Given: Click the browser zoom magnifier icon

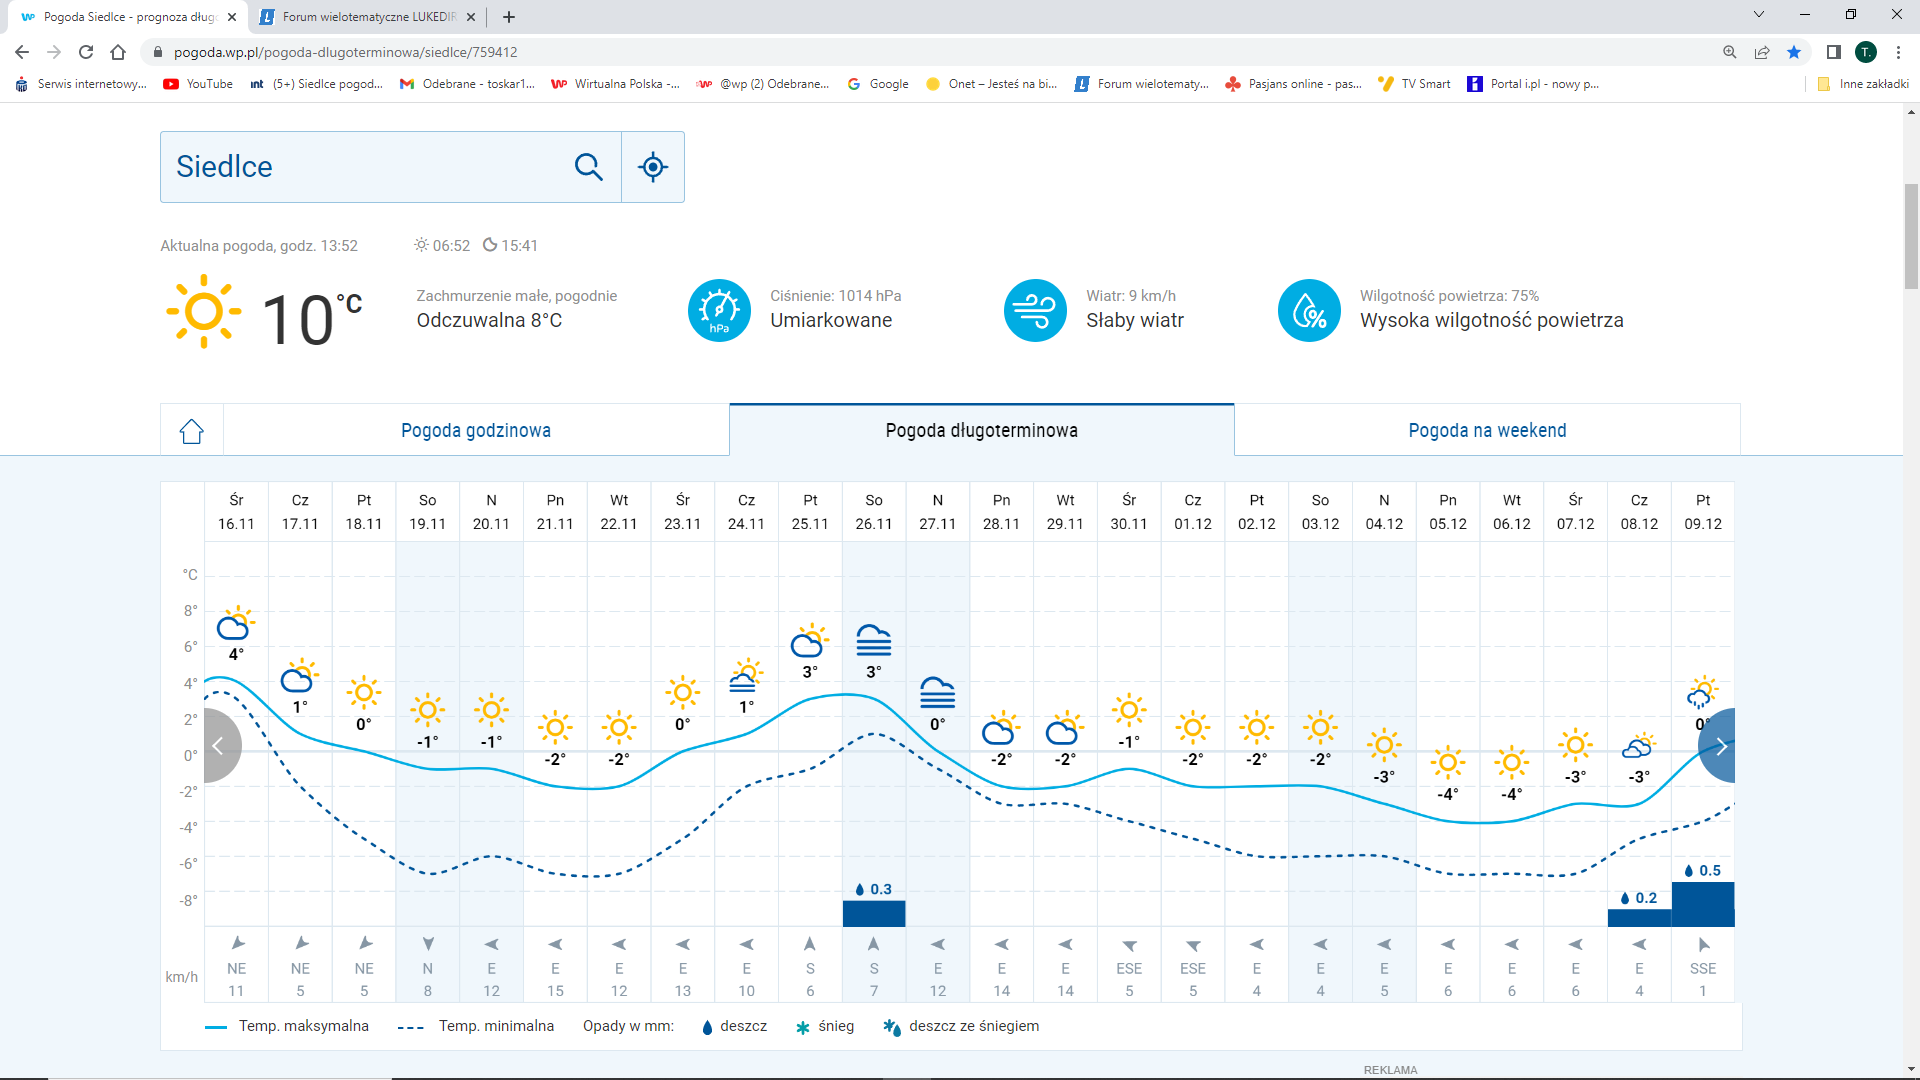Looking at the screenshot, I should tap(1729, 52).
